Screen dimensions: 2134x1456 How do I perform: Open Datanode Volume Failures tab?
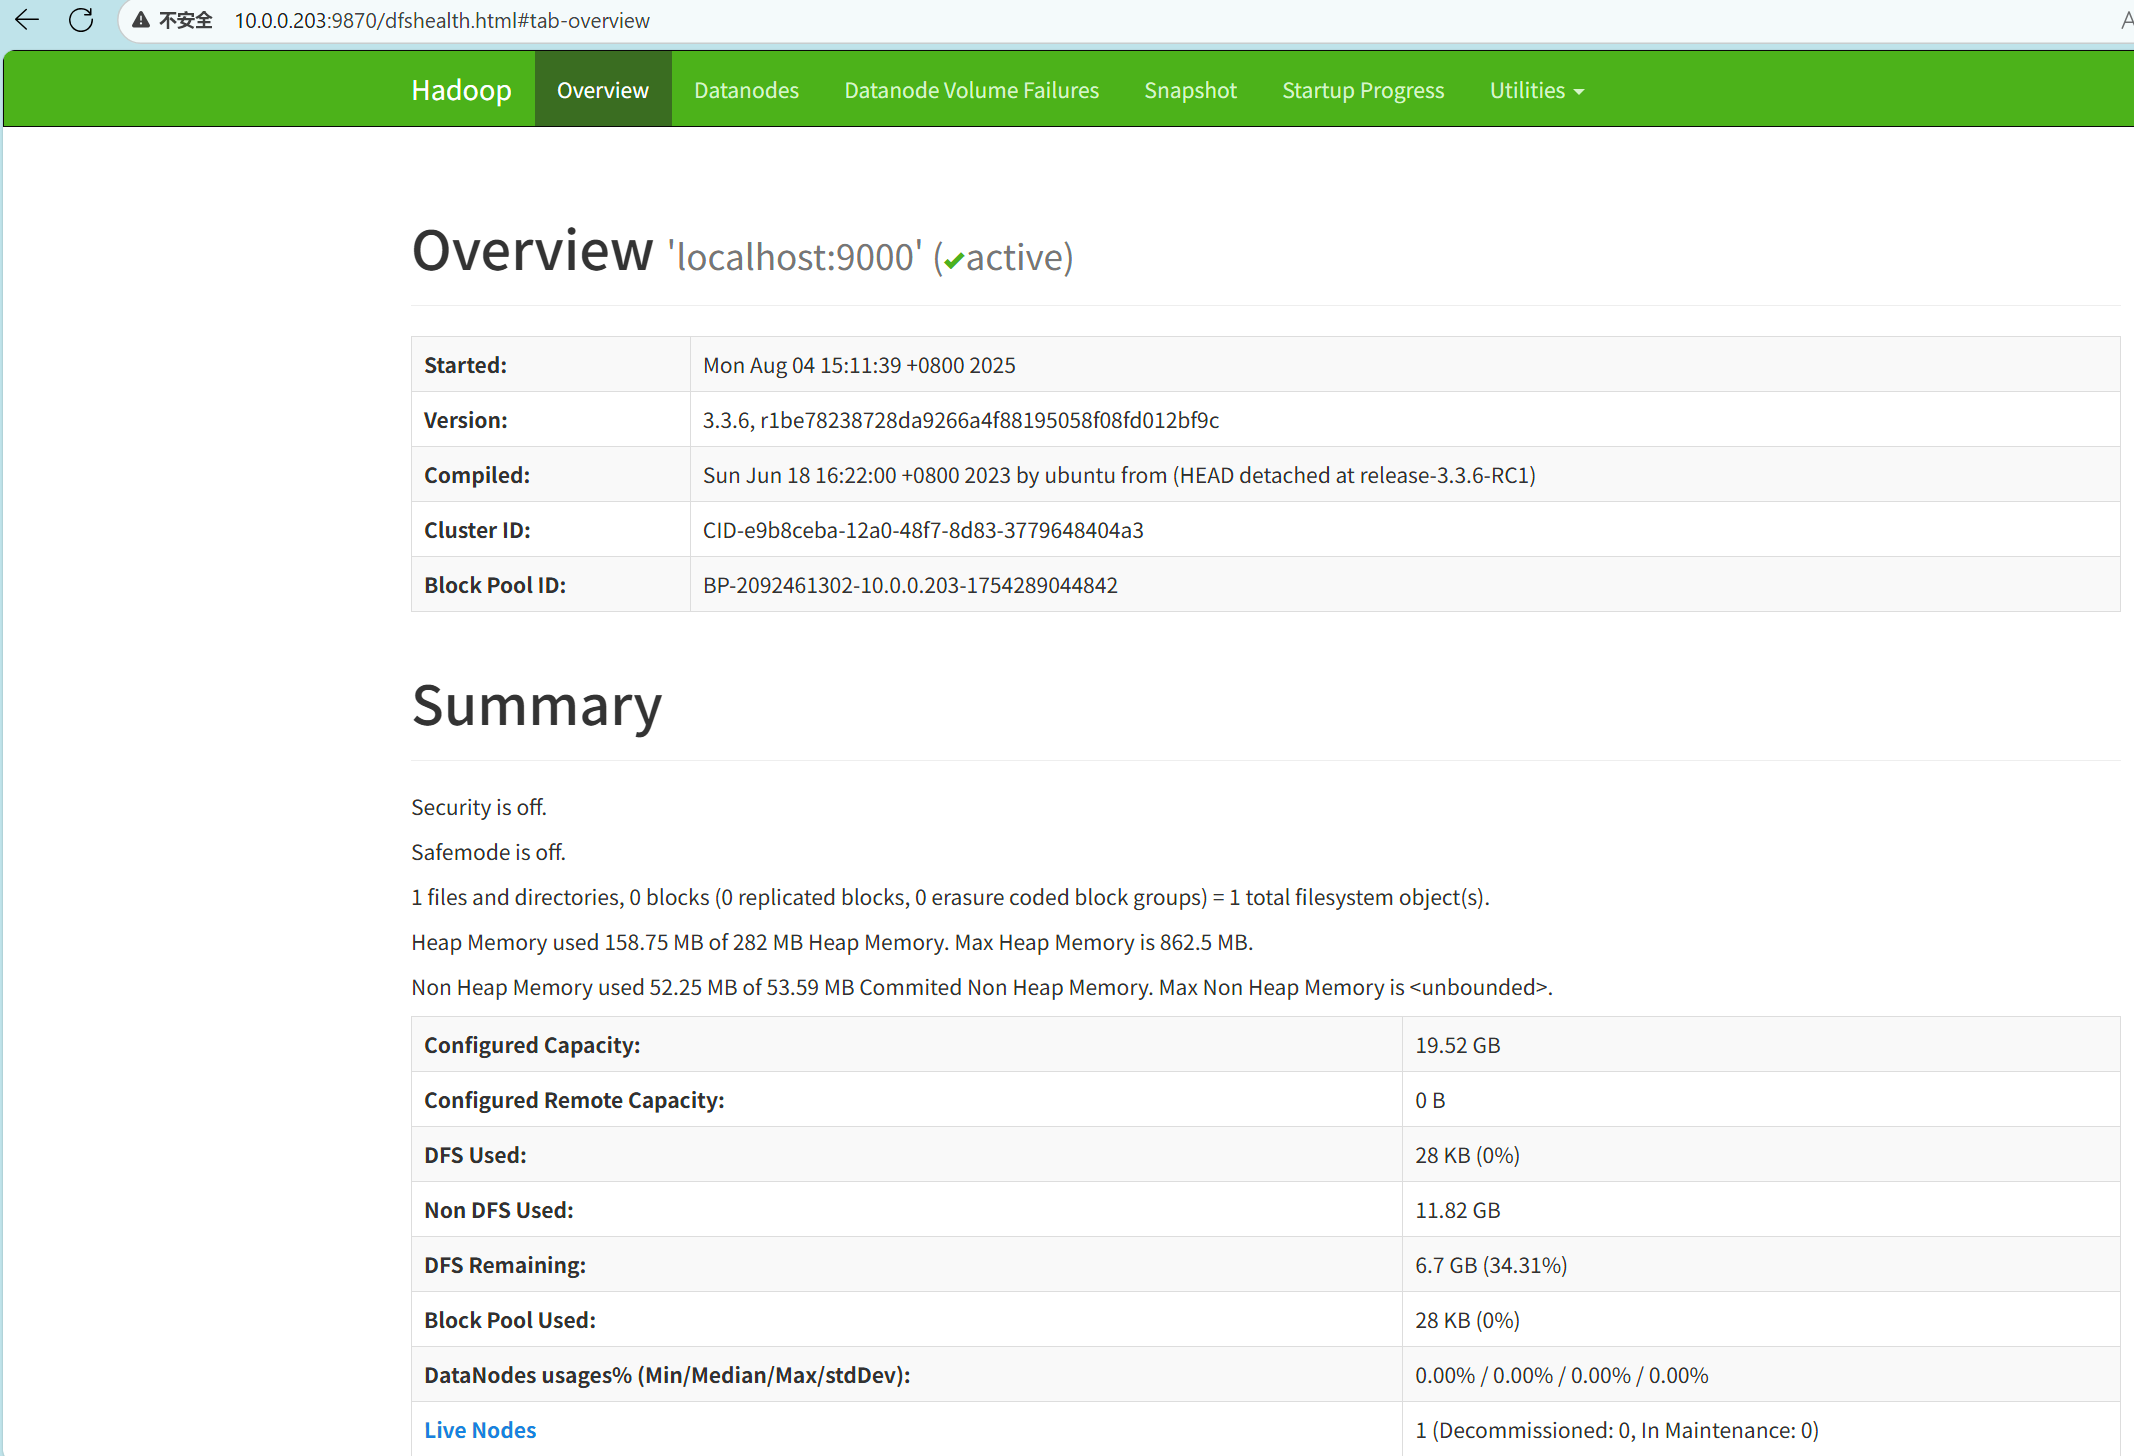coord(971,90)
